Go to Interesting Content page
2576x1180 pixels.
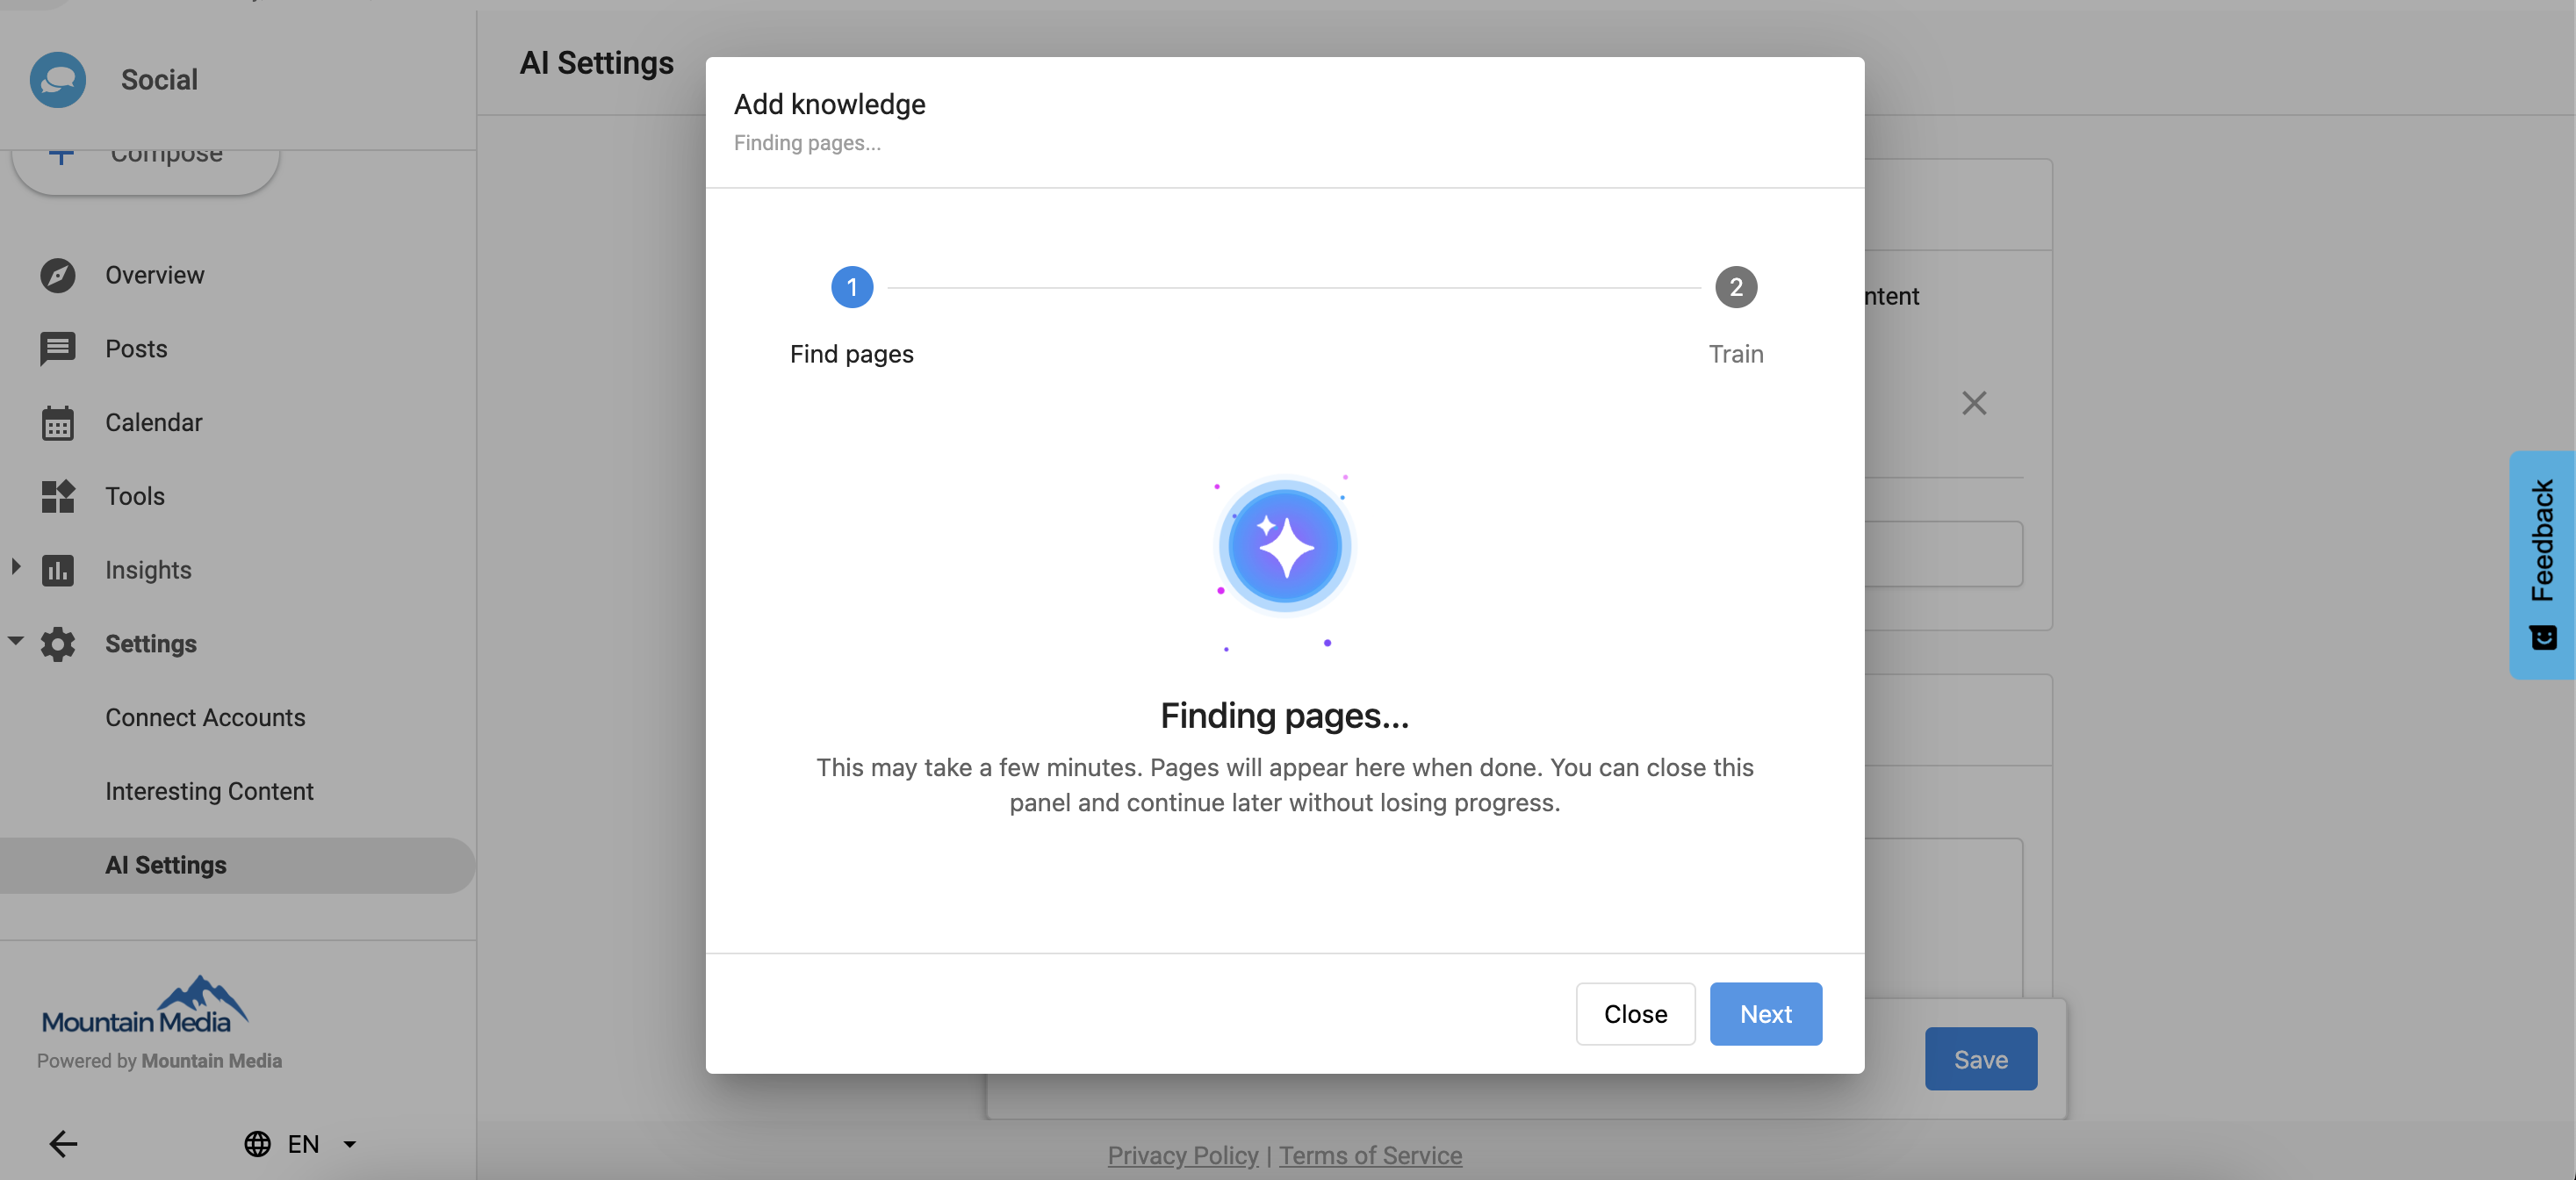pyautogui.click(x=209, y=791)
